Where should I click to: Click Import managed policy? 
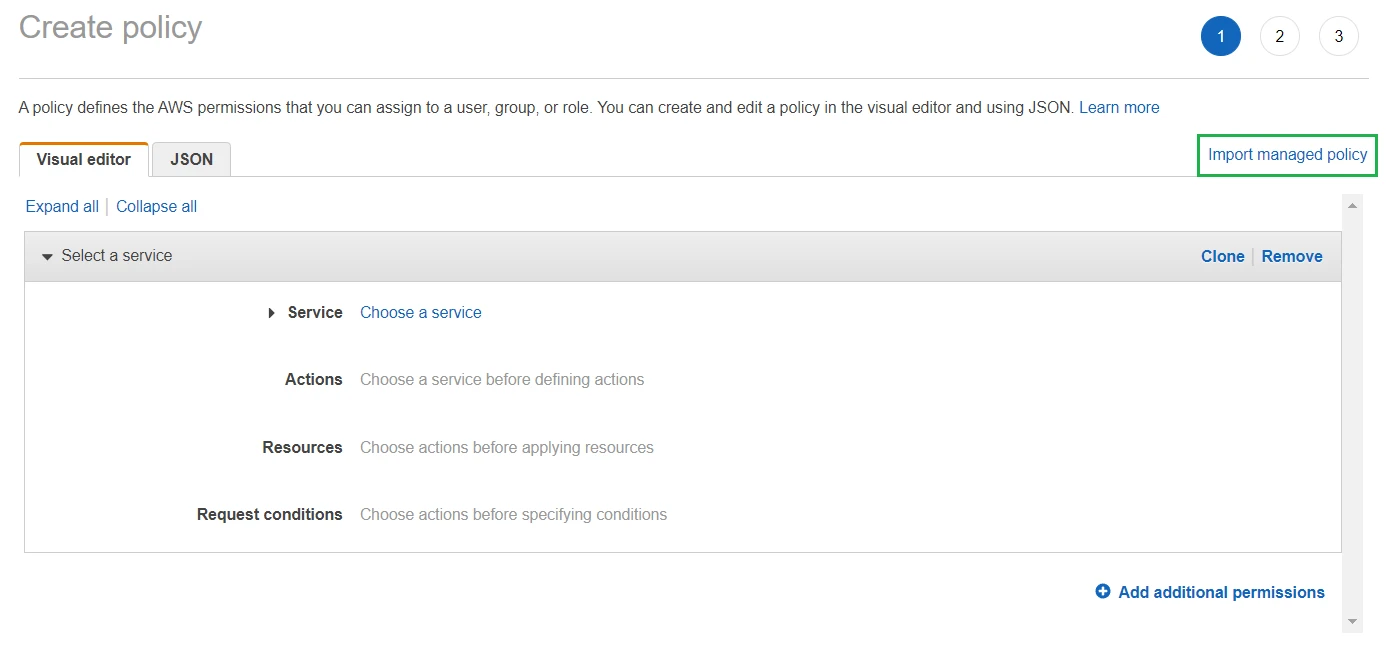(x=1287, y=155)
